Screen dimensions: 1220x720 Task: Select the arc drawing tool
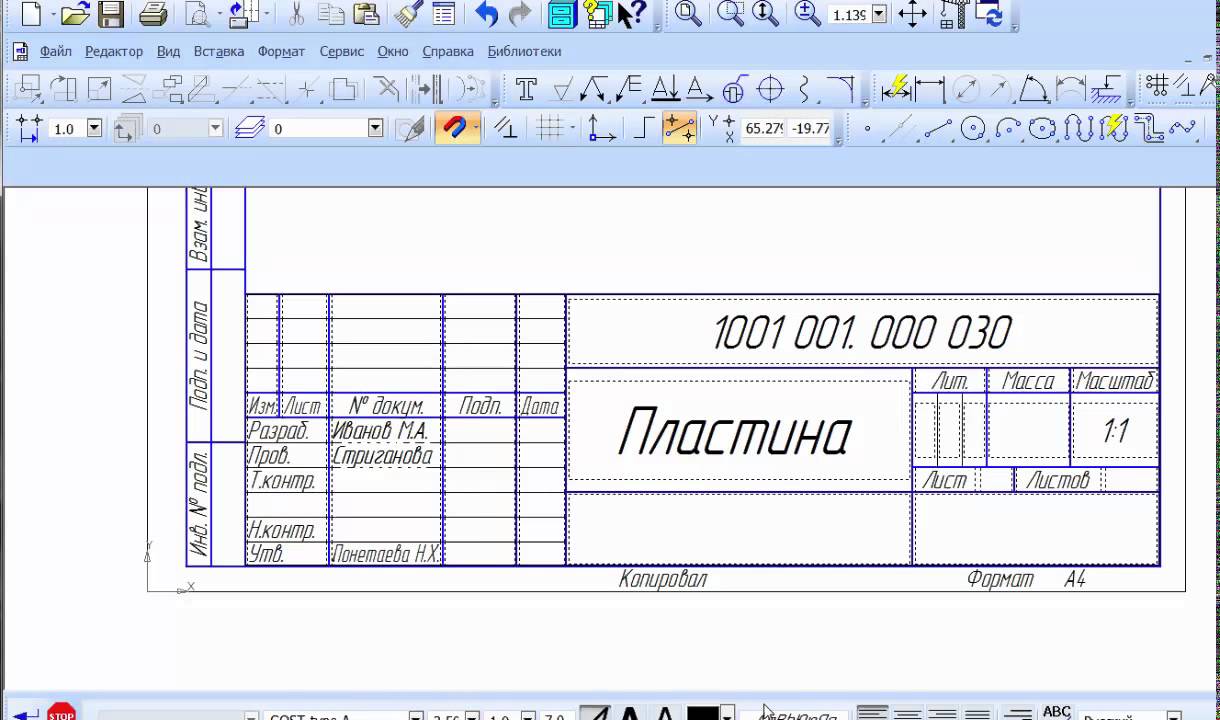tap(1008, 128)
